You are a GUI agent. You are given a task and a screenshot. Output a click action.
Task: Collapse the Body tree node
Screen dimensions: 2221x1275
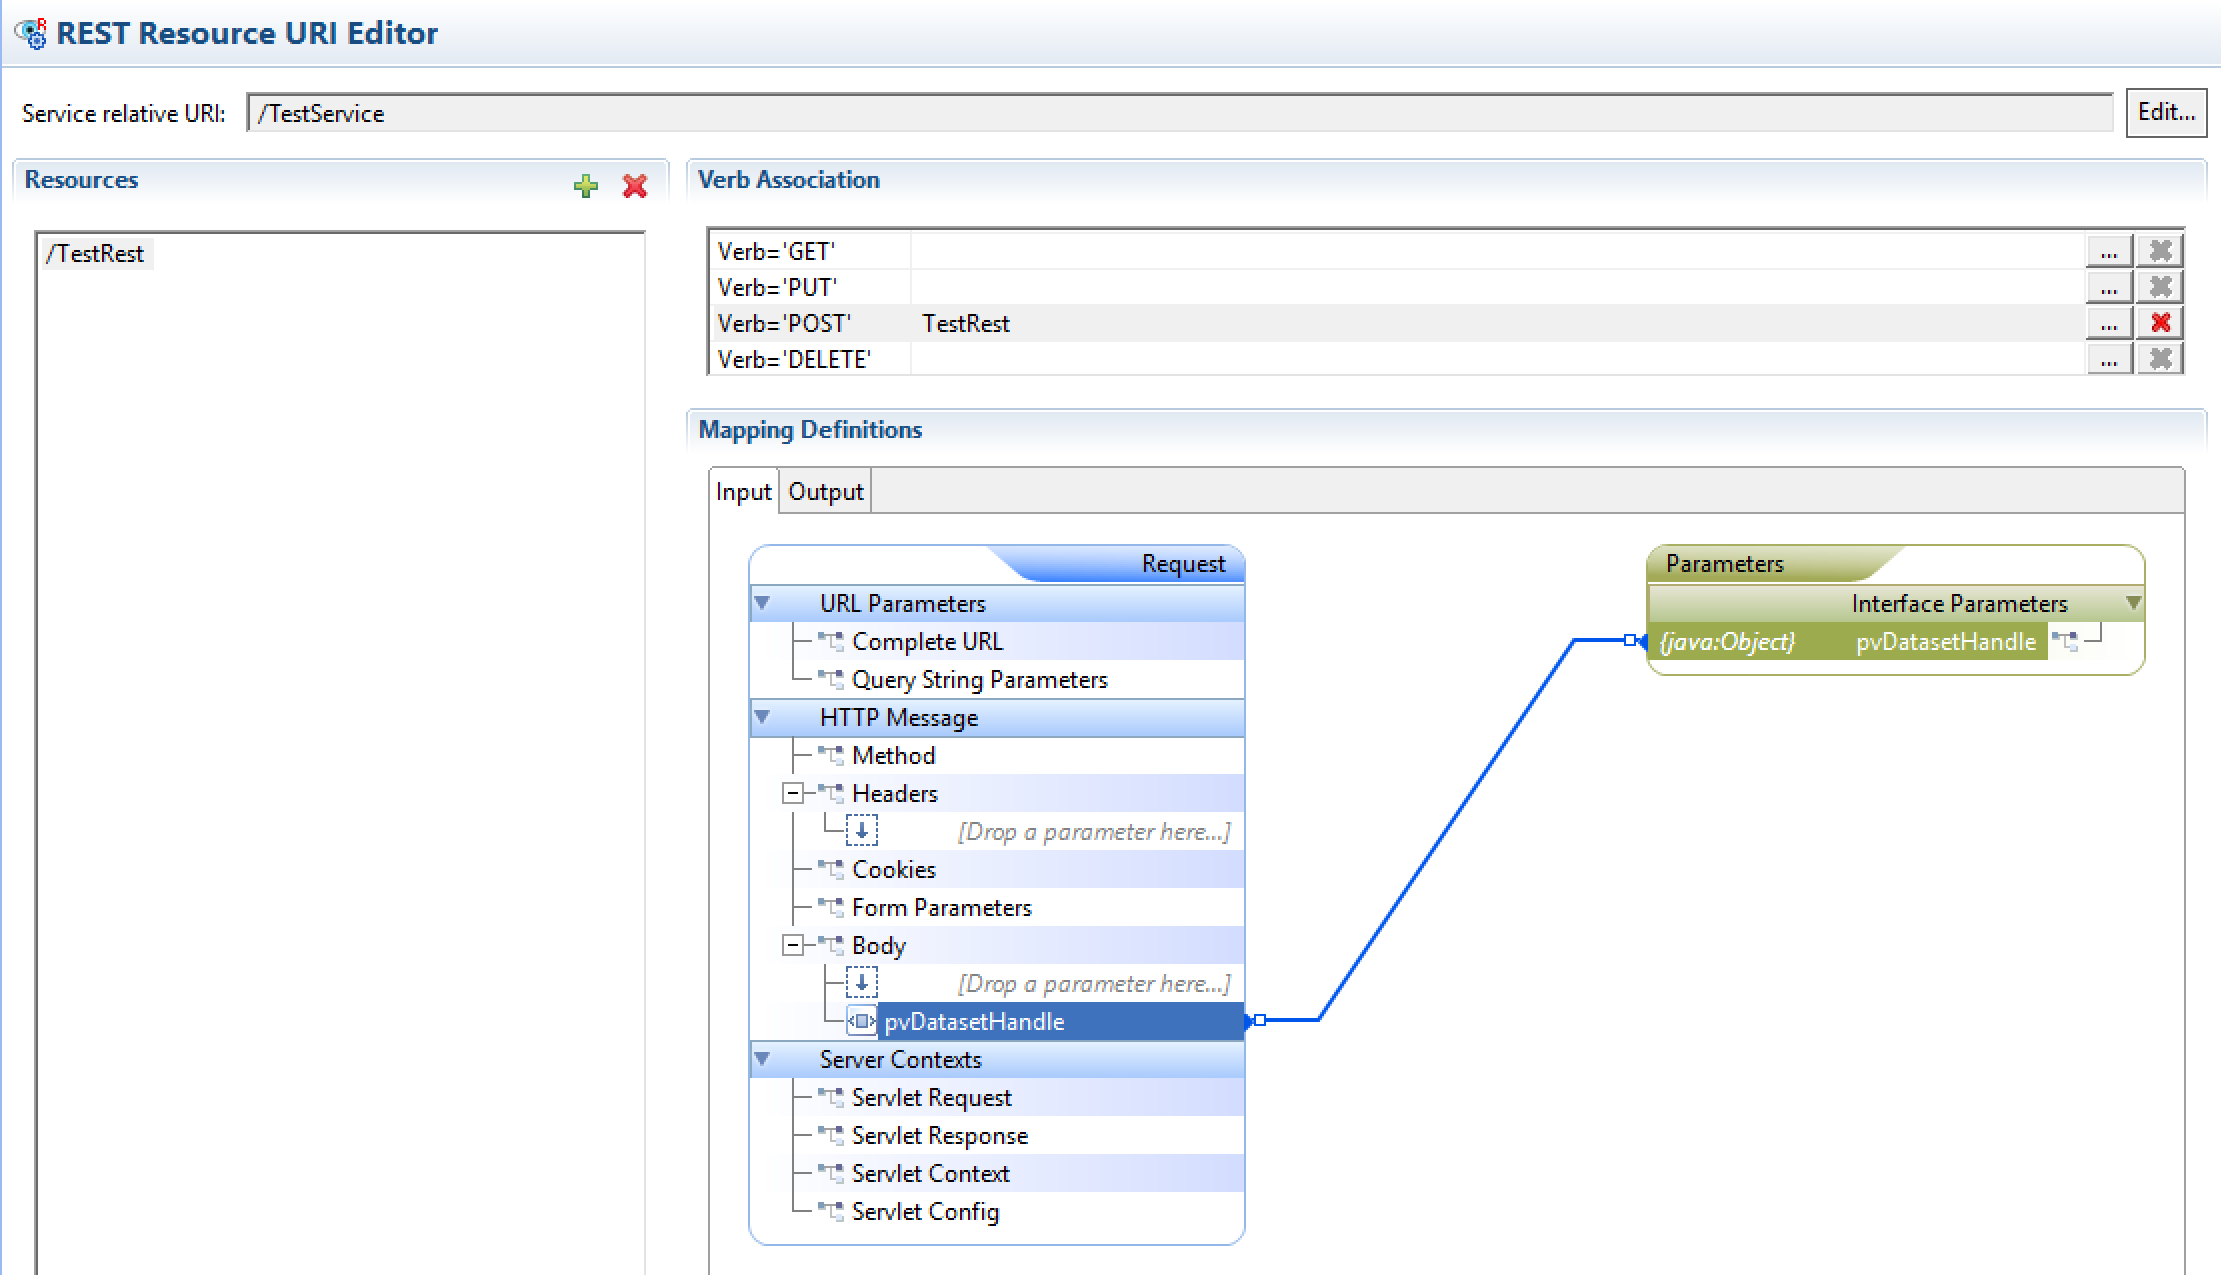793,945
